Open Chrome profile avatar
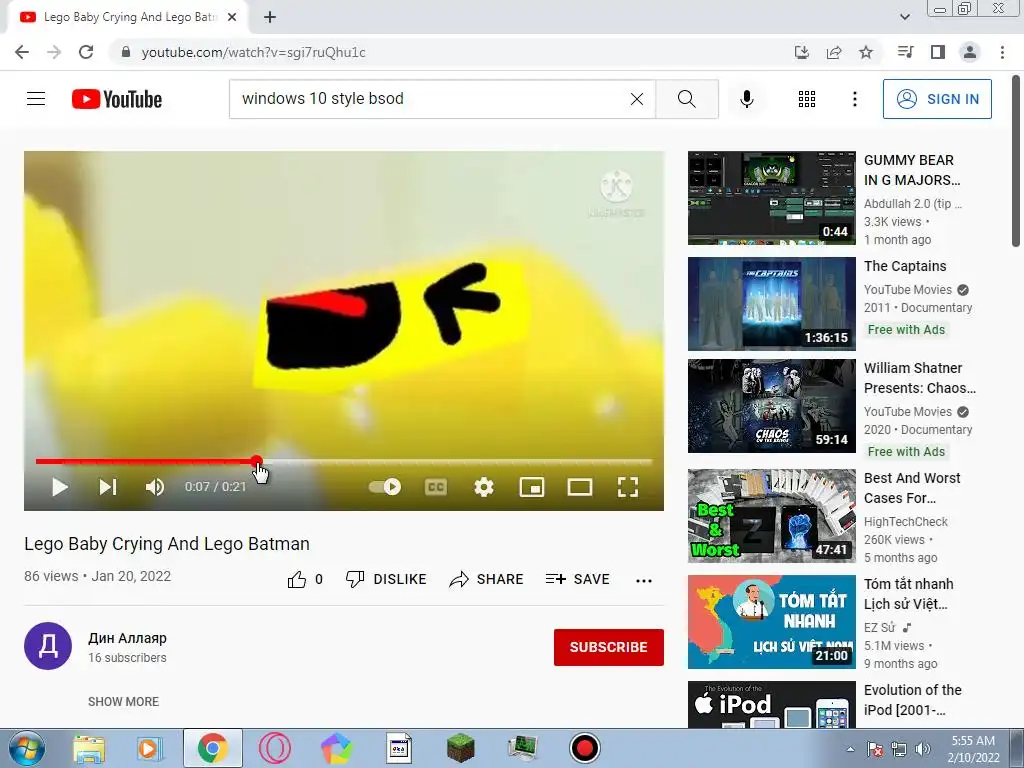 (970, 52)
